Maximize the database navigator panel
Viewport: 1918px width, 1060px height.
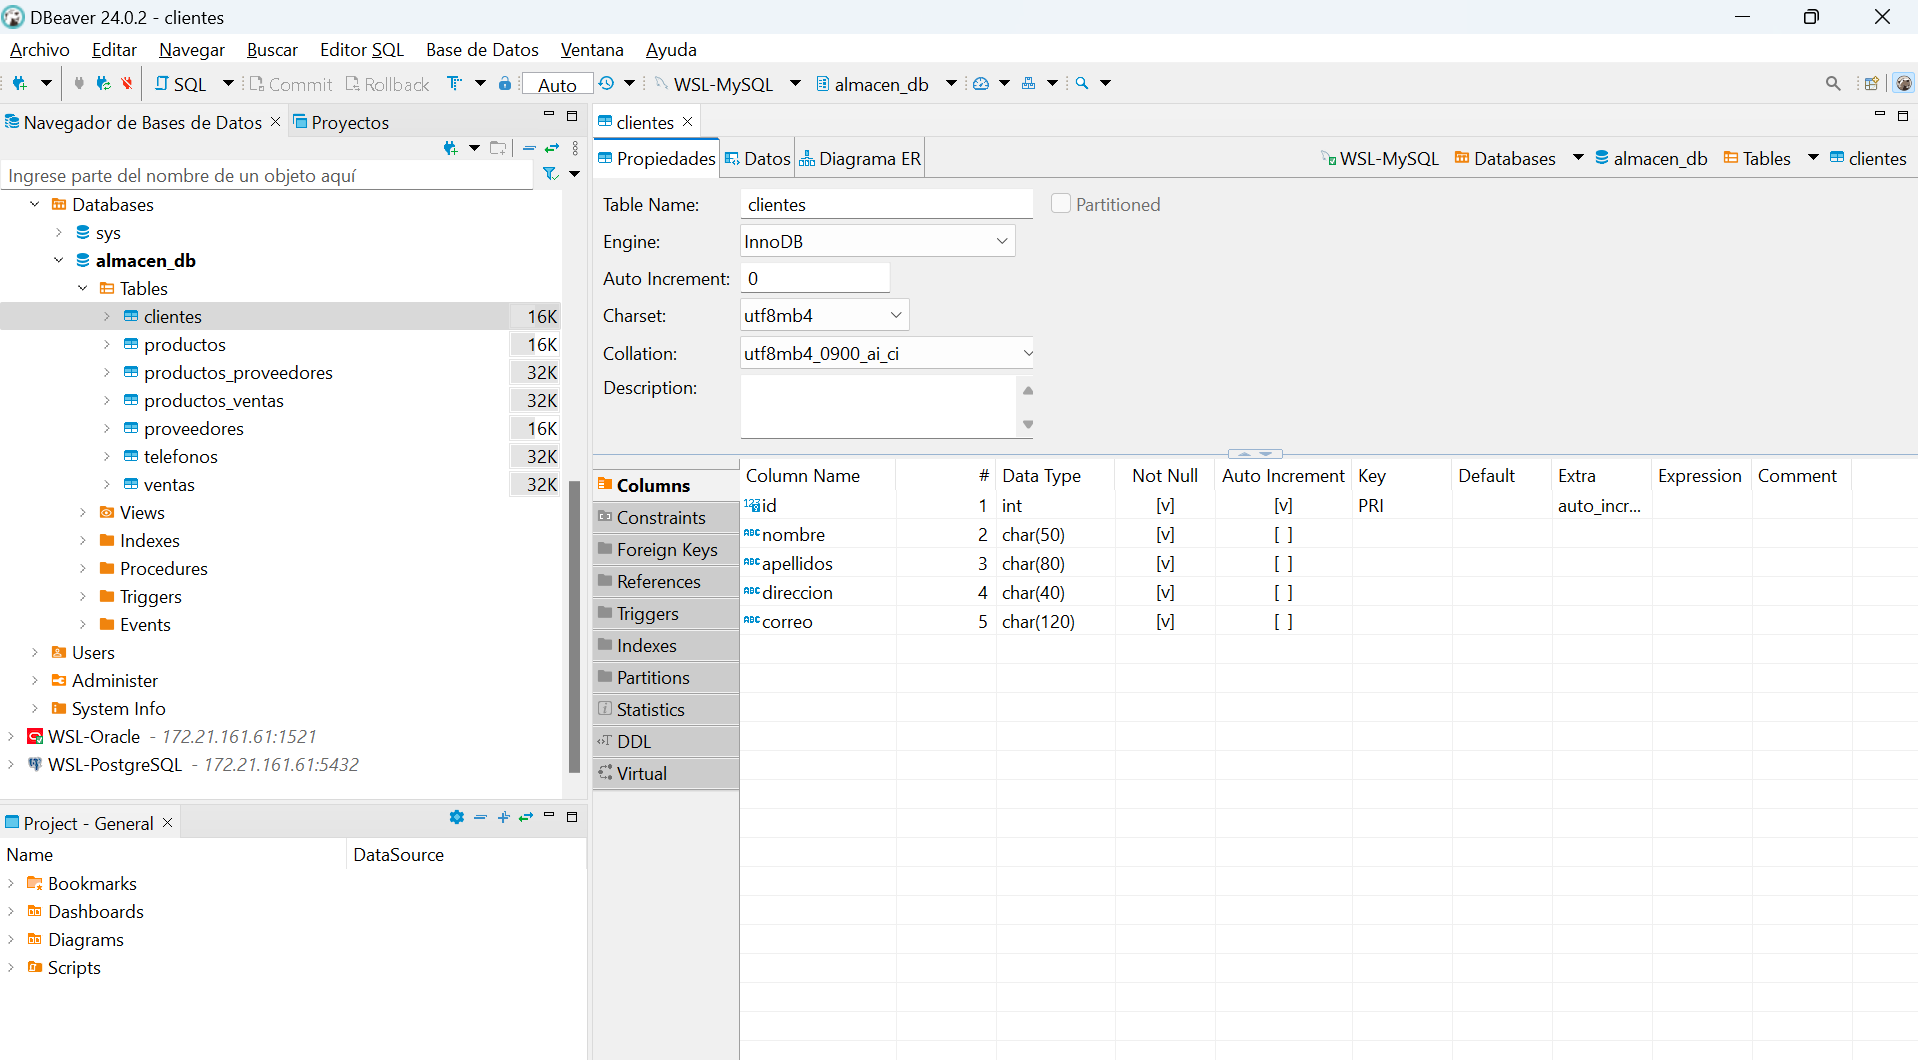(x=572, y=116)
